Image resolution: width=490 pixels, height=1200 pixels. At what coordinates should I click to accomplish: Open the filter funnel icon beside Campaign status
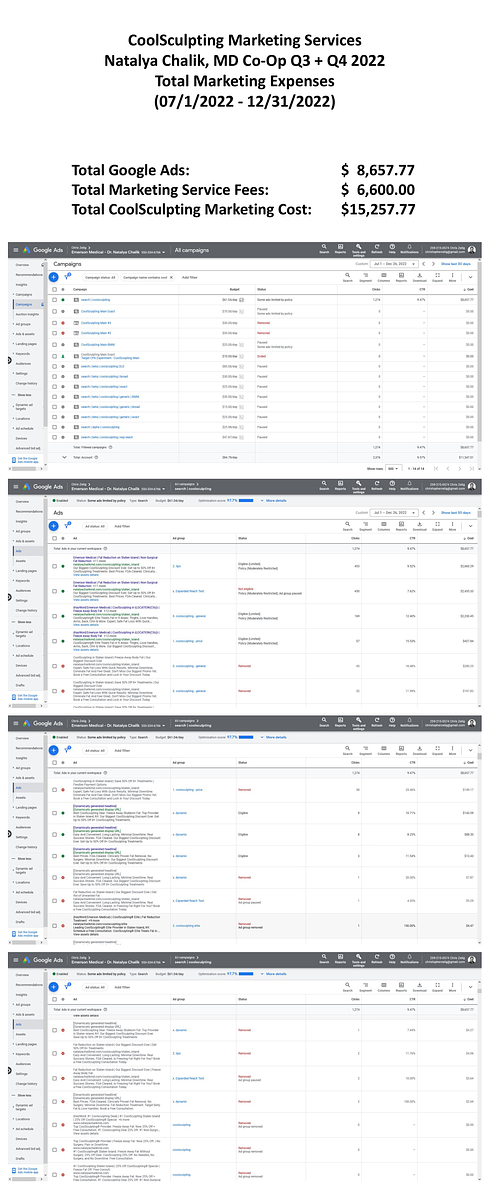coord(68,276)
